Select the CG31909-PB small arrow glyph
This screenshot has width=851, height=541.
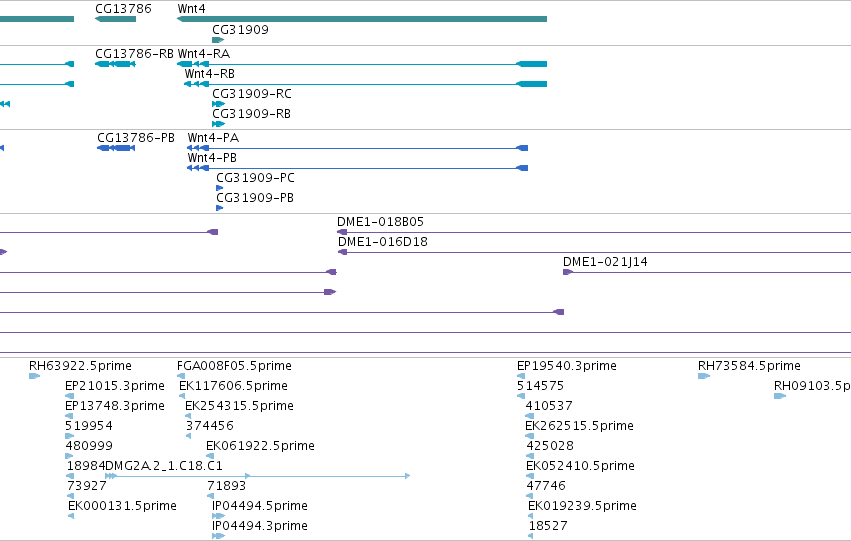point(219,208)
